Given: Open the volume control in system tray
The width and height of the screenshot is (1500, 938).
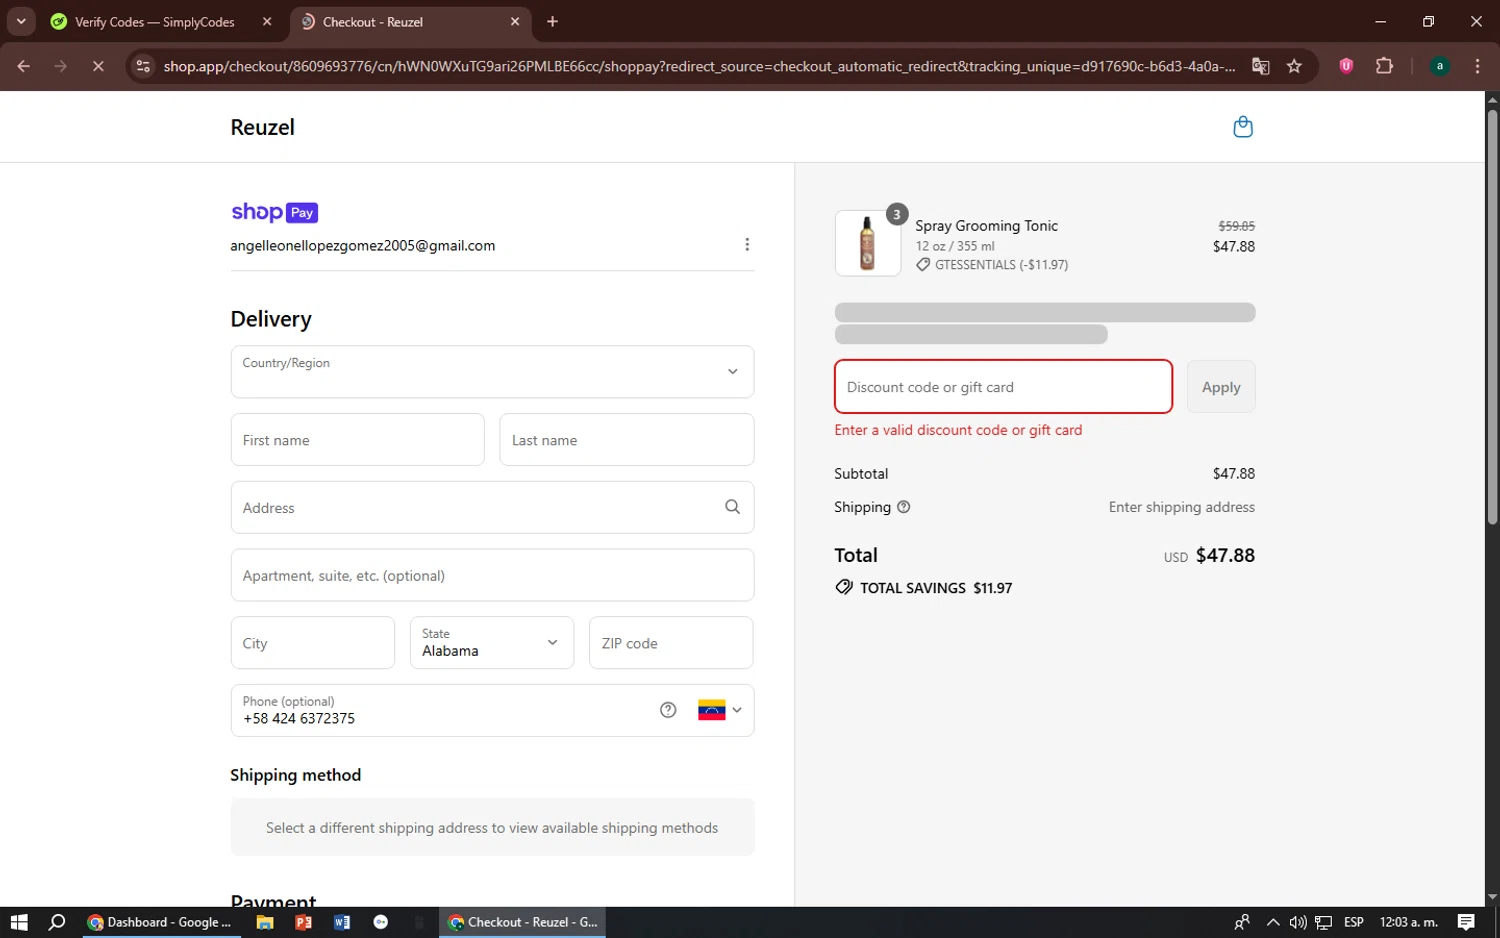Looking at the screenshot, I should (x=1298, y=922).
